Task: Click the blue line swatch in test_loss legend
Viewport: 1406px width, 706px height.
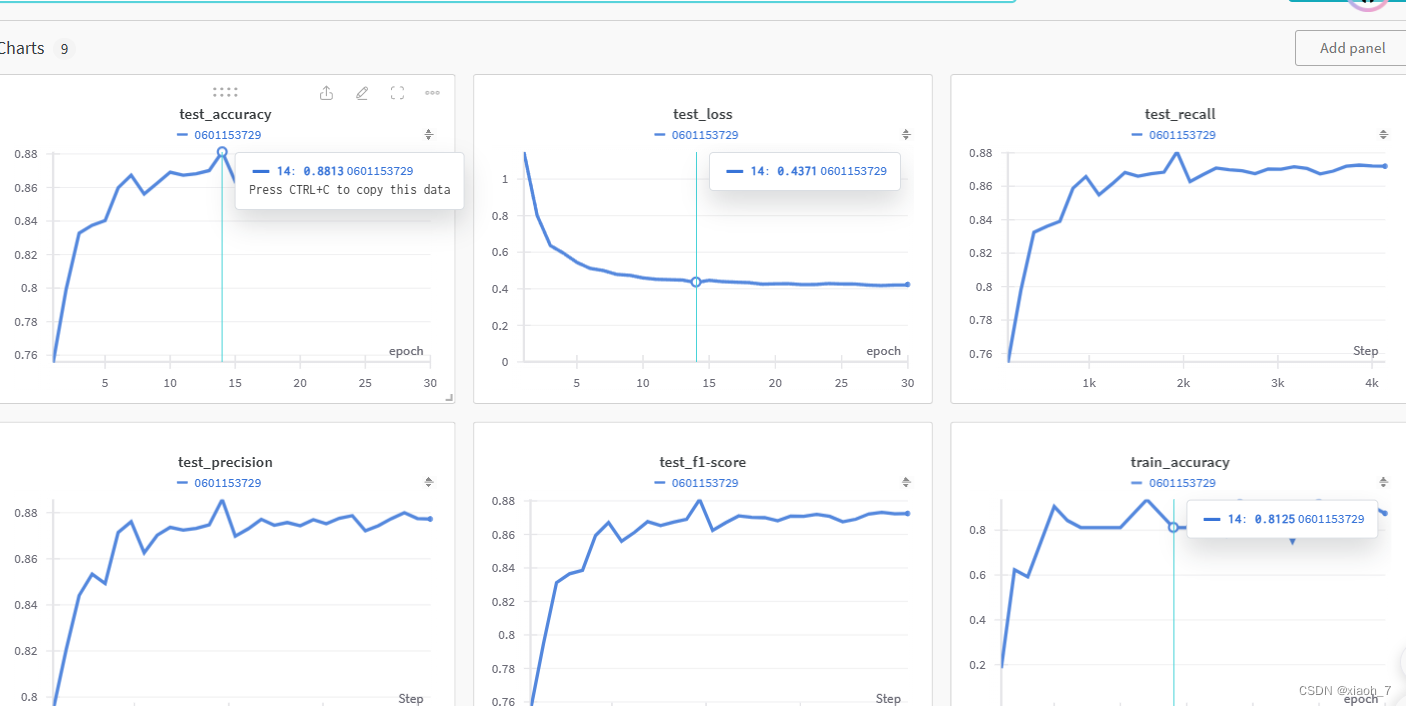Action: click(x=660, y=135)
